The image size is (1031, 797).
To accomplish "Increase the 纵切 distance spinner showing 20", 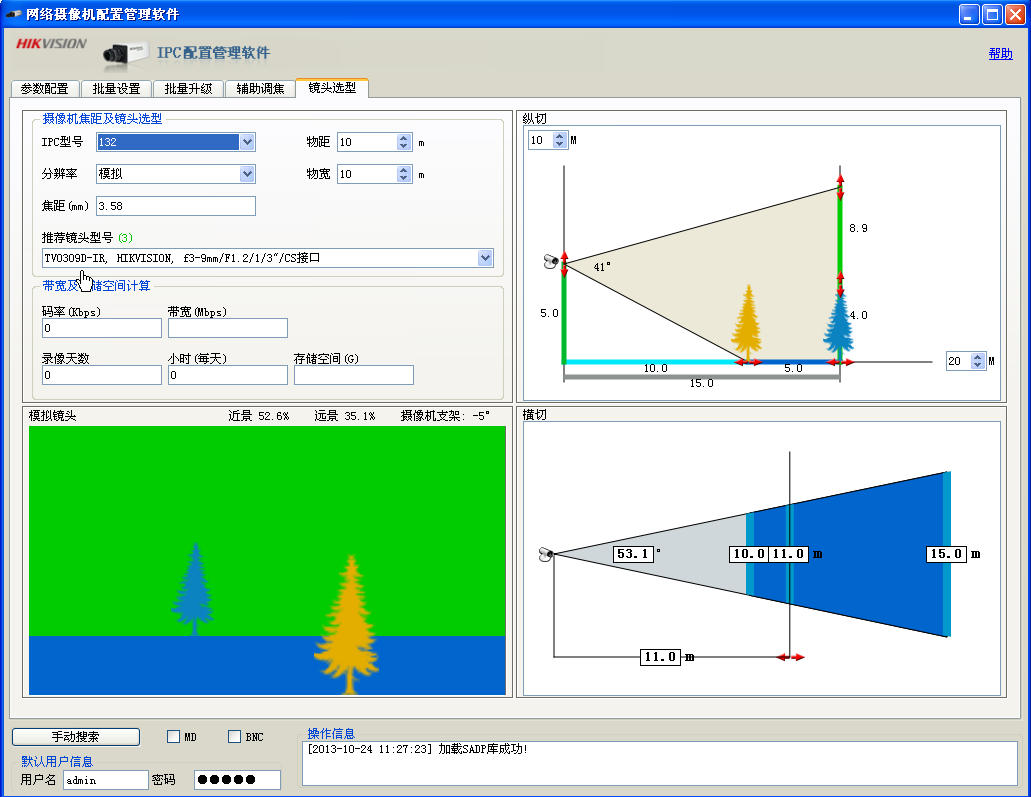I will pos(977,357).
